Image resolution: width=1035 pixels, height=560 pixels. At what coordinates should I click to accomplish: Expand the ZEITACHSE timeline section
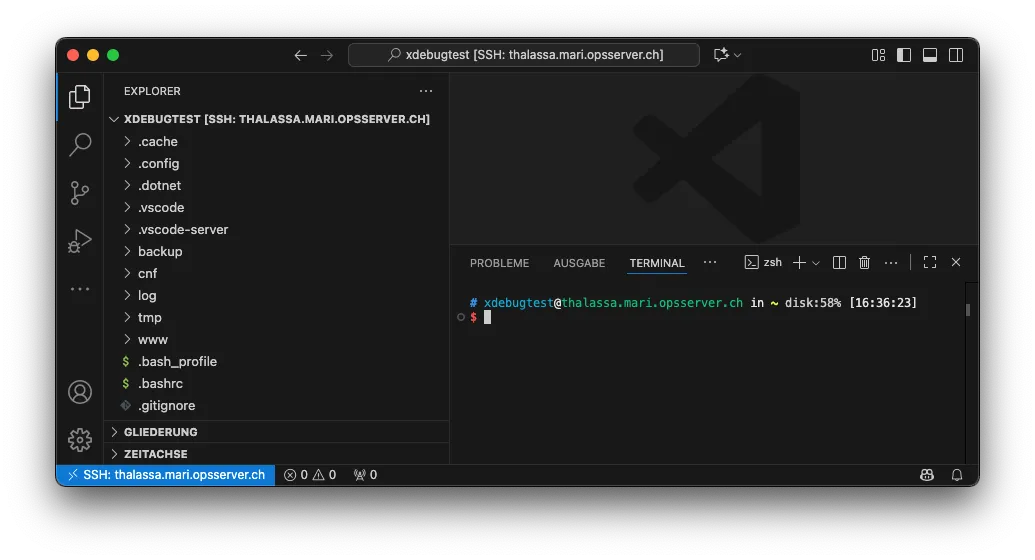tap(277, 454)
